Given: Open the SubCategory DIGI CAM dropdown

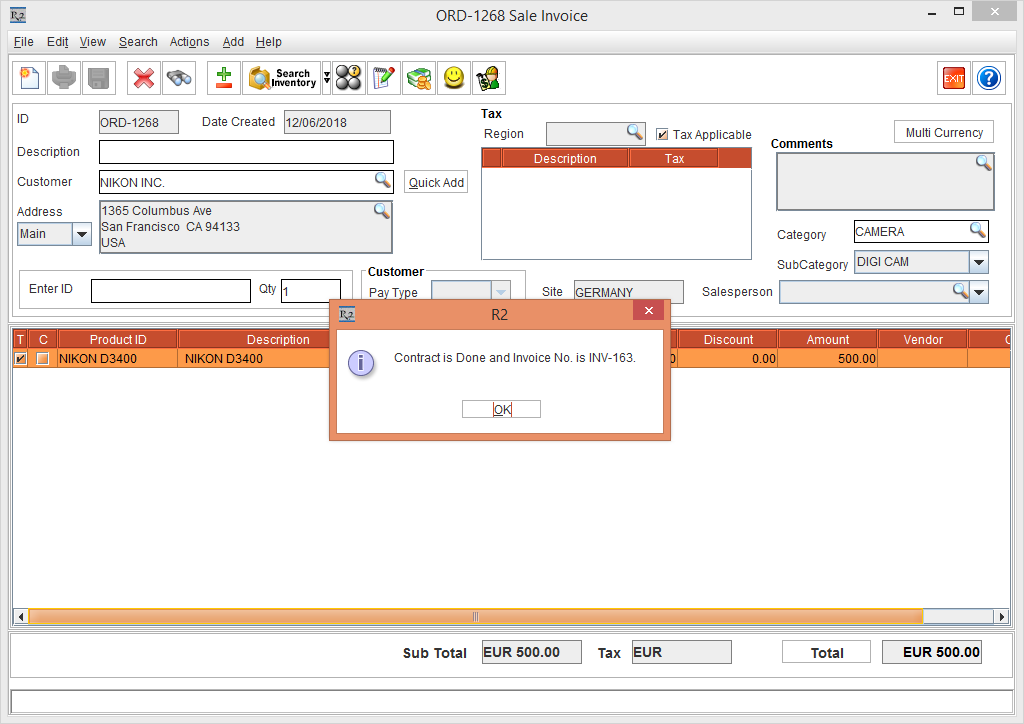Looking at the screenshot, I should [x=978, y=262].
